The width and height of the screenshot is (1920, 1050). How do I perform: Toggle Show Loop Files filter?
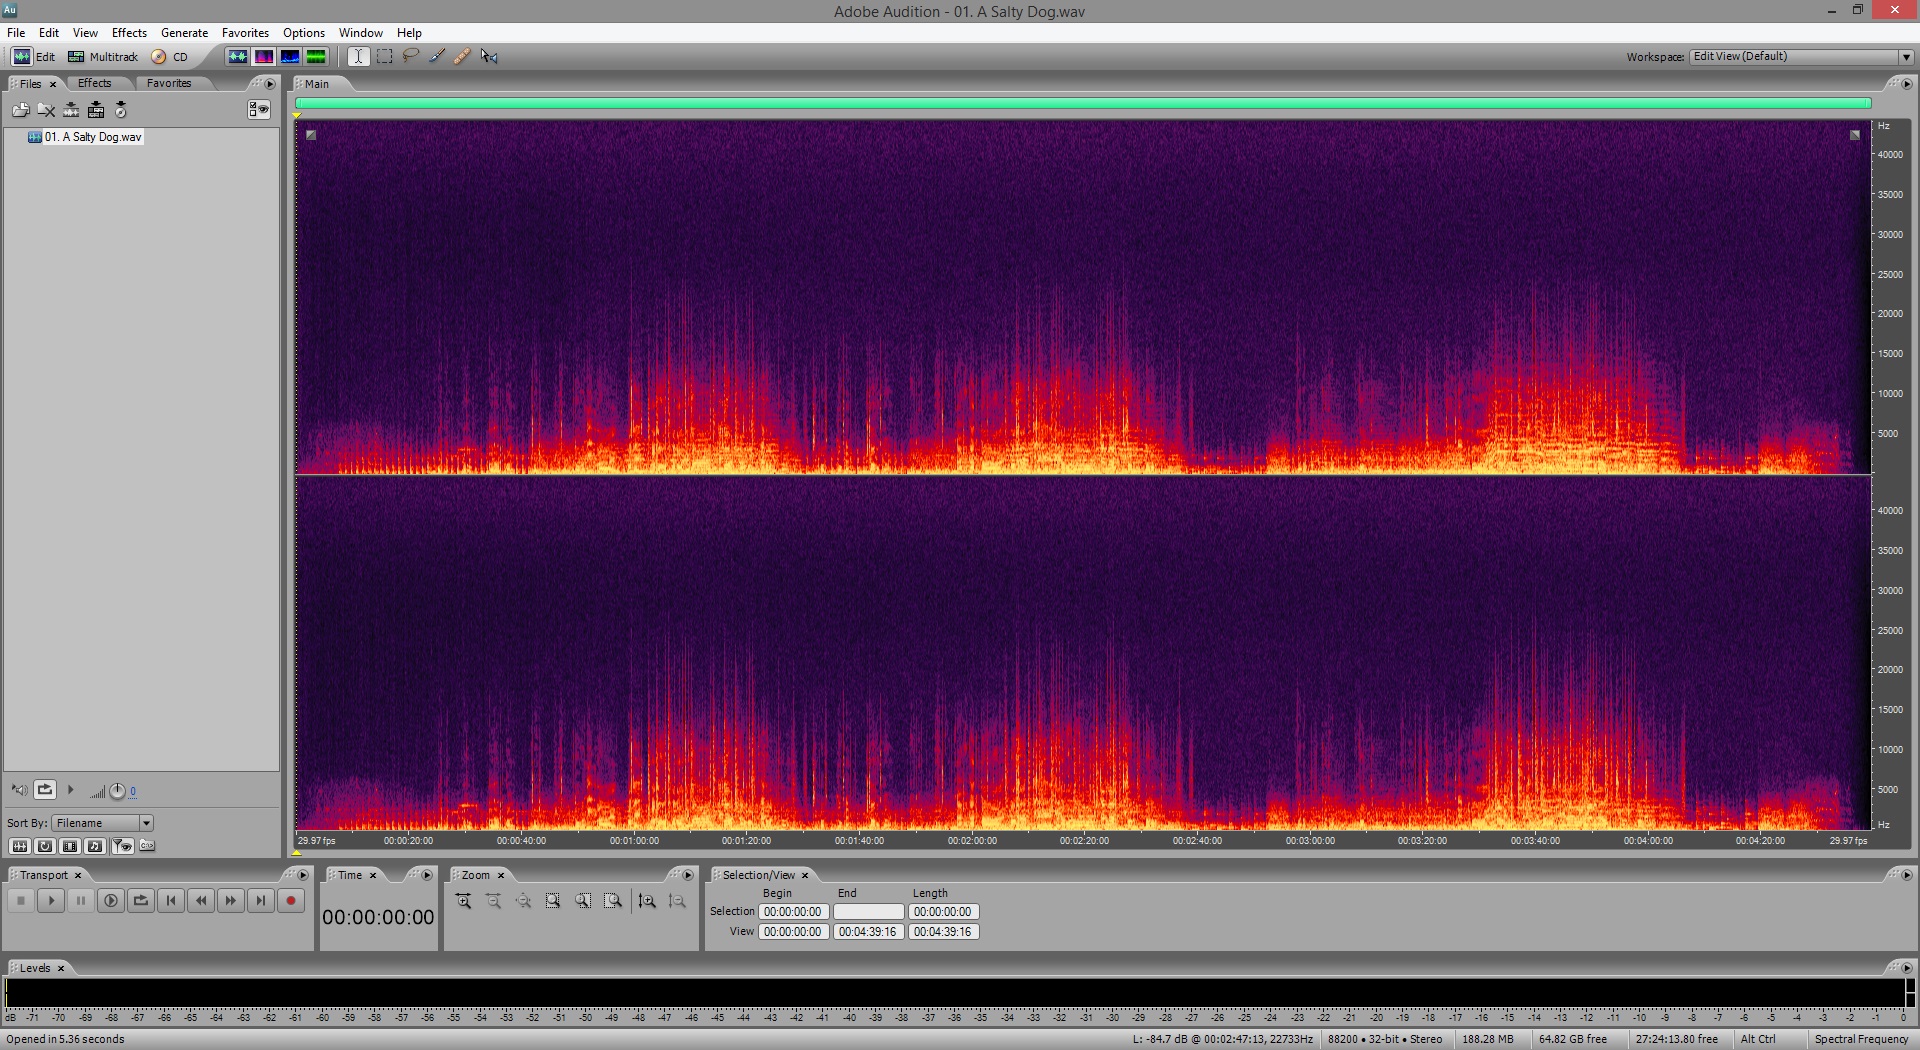point(45,846)
